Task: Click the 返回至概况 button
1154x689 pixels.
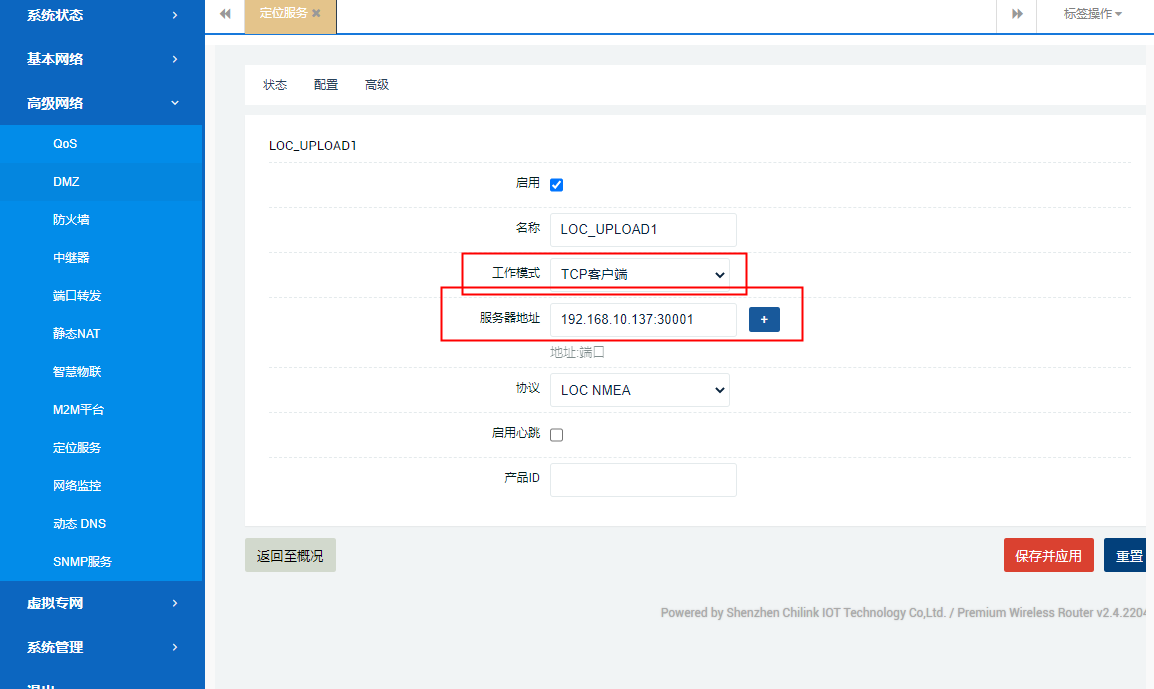Action: 290,556
